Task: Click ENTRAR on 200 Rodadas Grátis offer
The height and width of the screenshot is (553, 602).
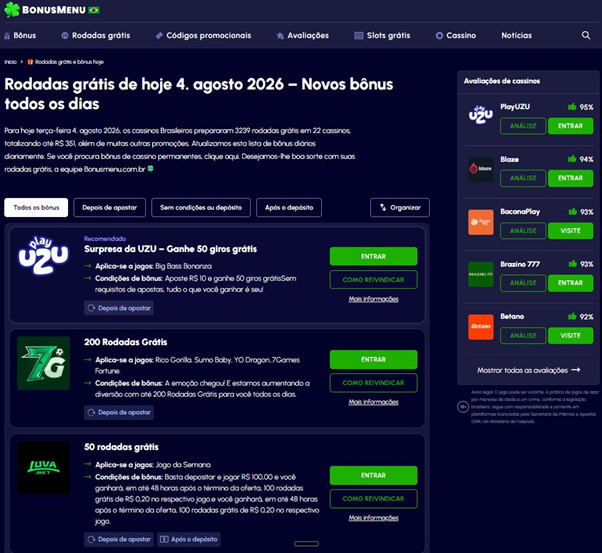Action: (373, 359)
